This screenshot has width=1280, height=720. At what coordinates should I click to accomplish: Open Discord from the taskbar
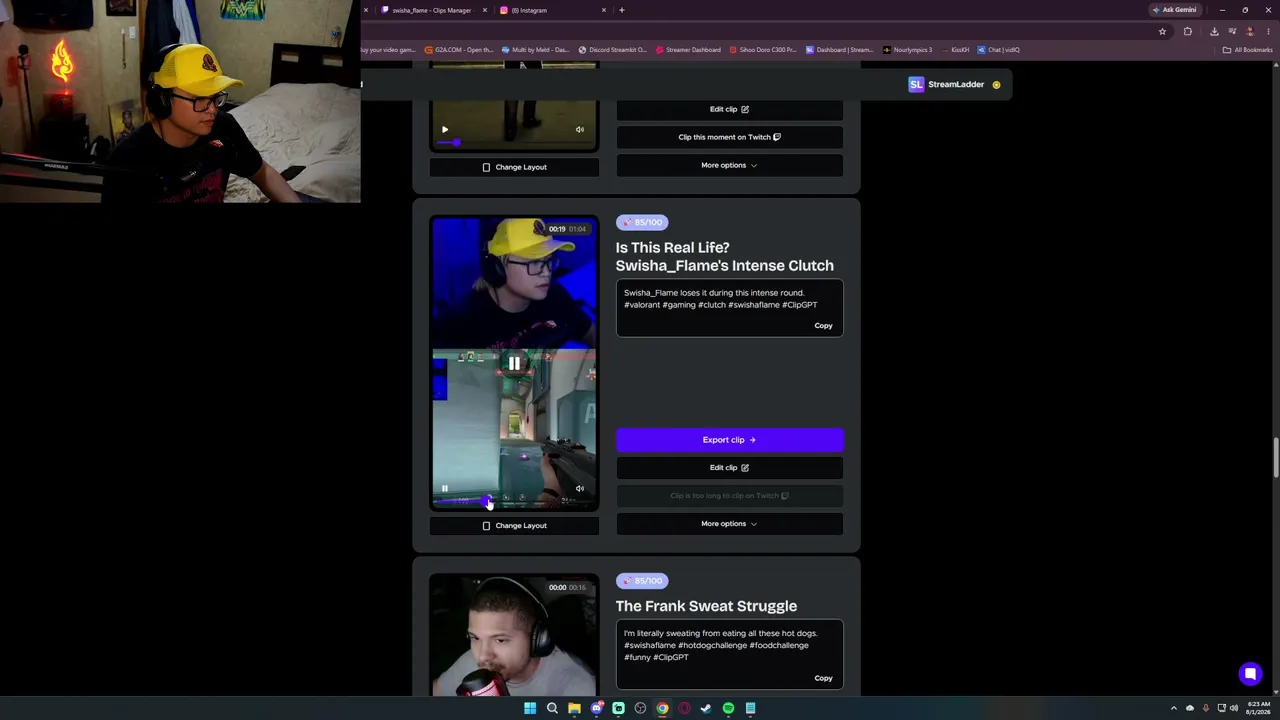(596, 708)
